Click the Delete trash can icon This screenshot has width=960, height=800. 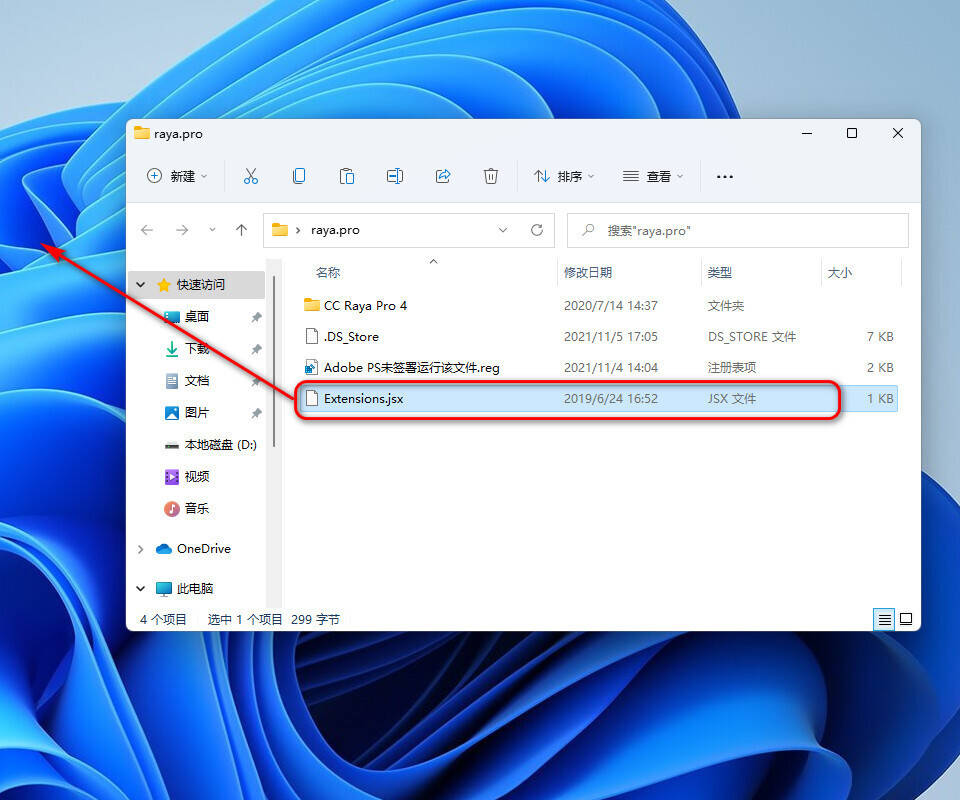coord(490,176)
